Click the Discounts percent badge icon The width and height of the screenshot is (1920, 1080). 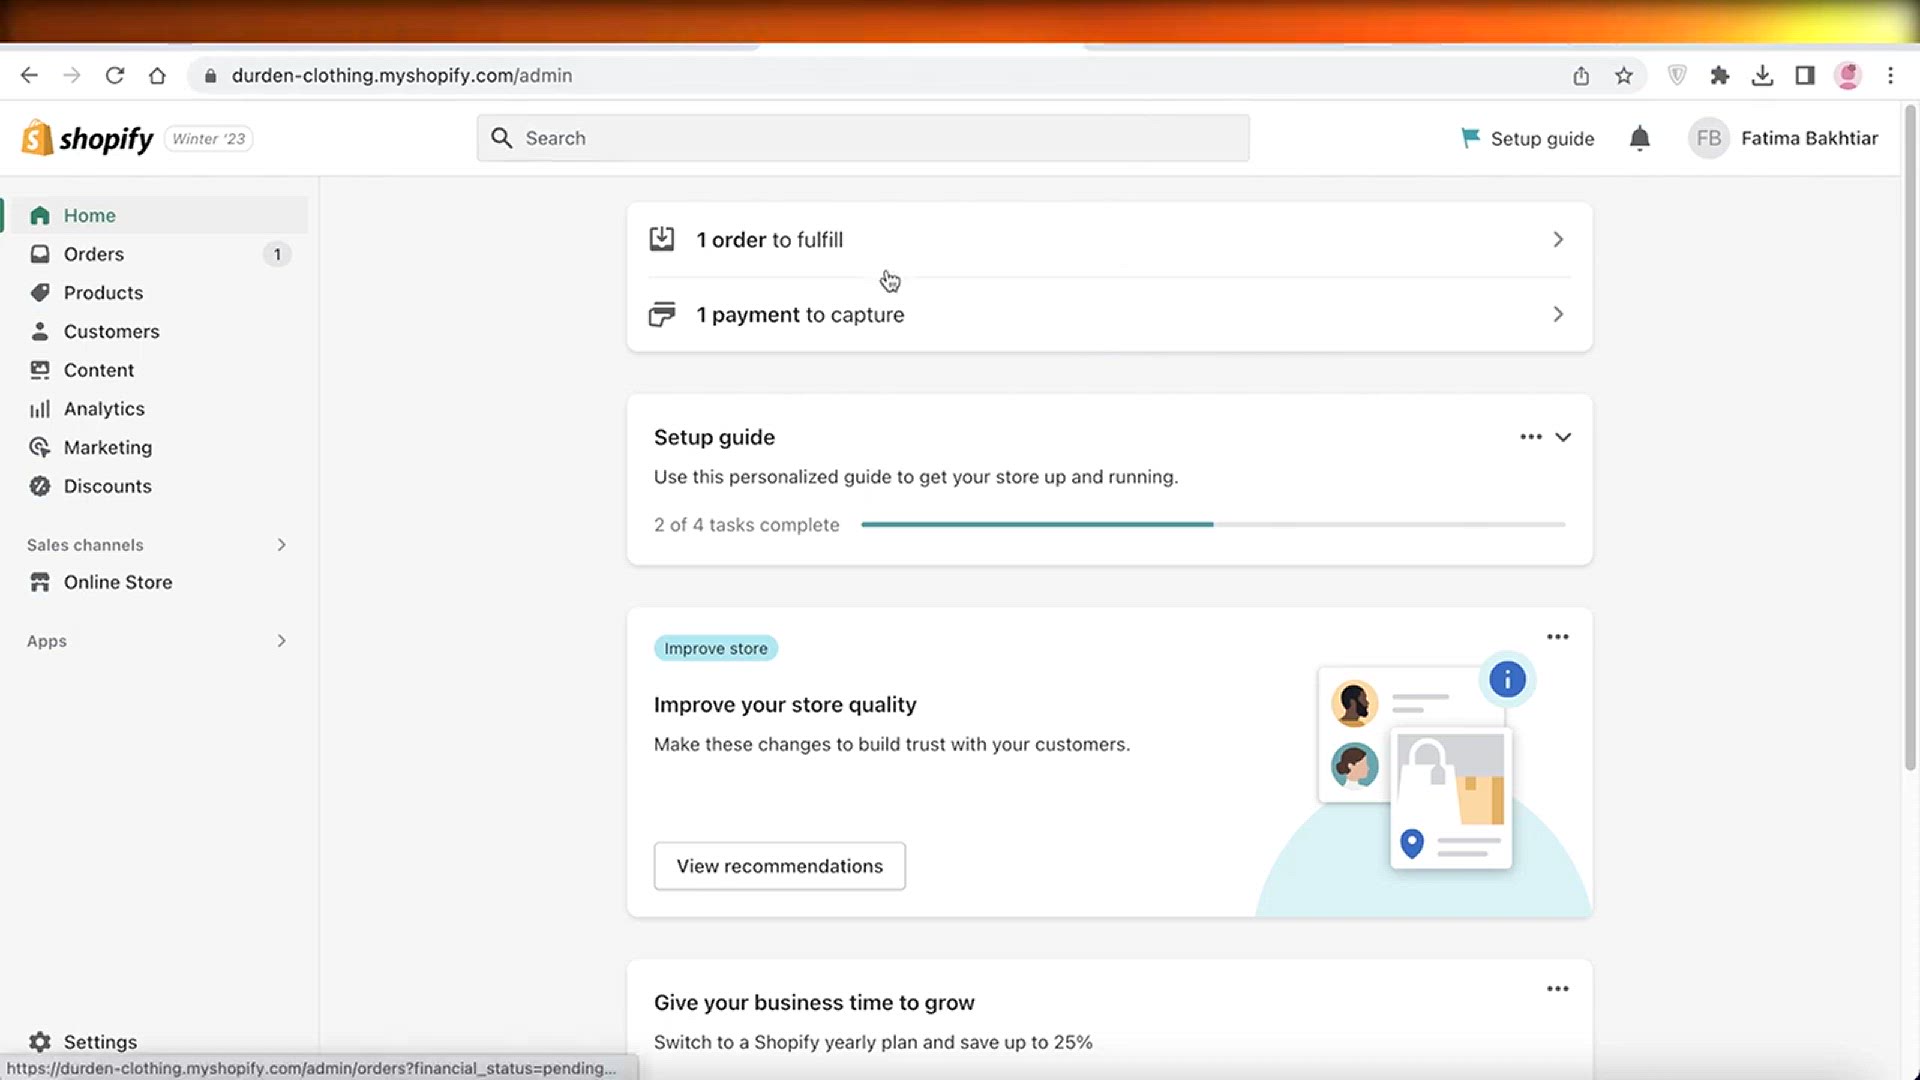pyautogui.click(x=40, y=486)
